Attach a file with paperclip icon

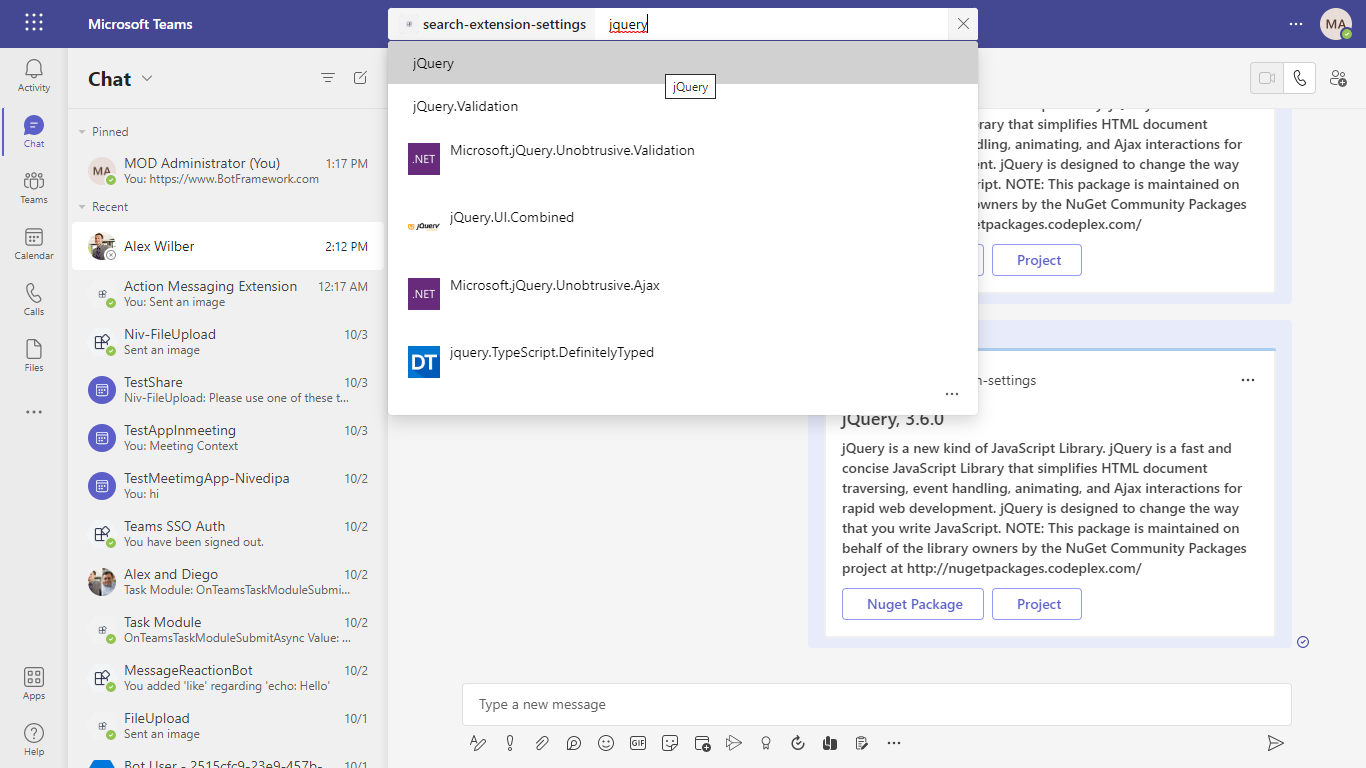coord(542,743)
